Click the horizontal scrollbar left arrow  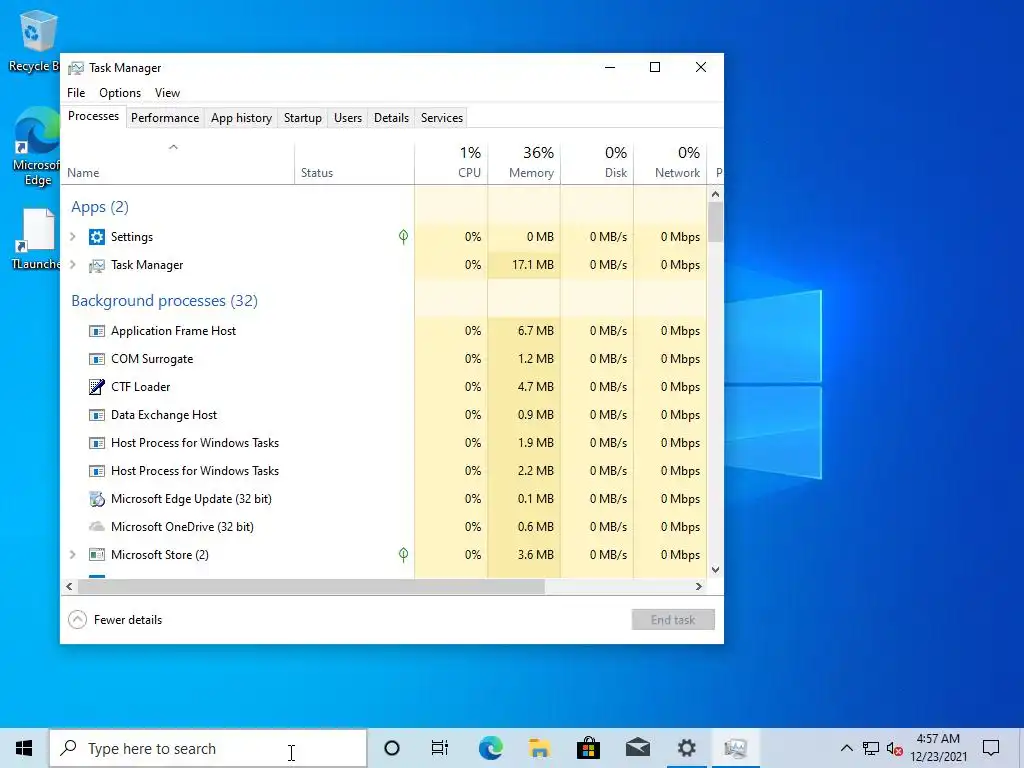pyautogui.click(x=69, y=586)
